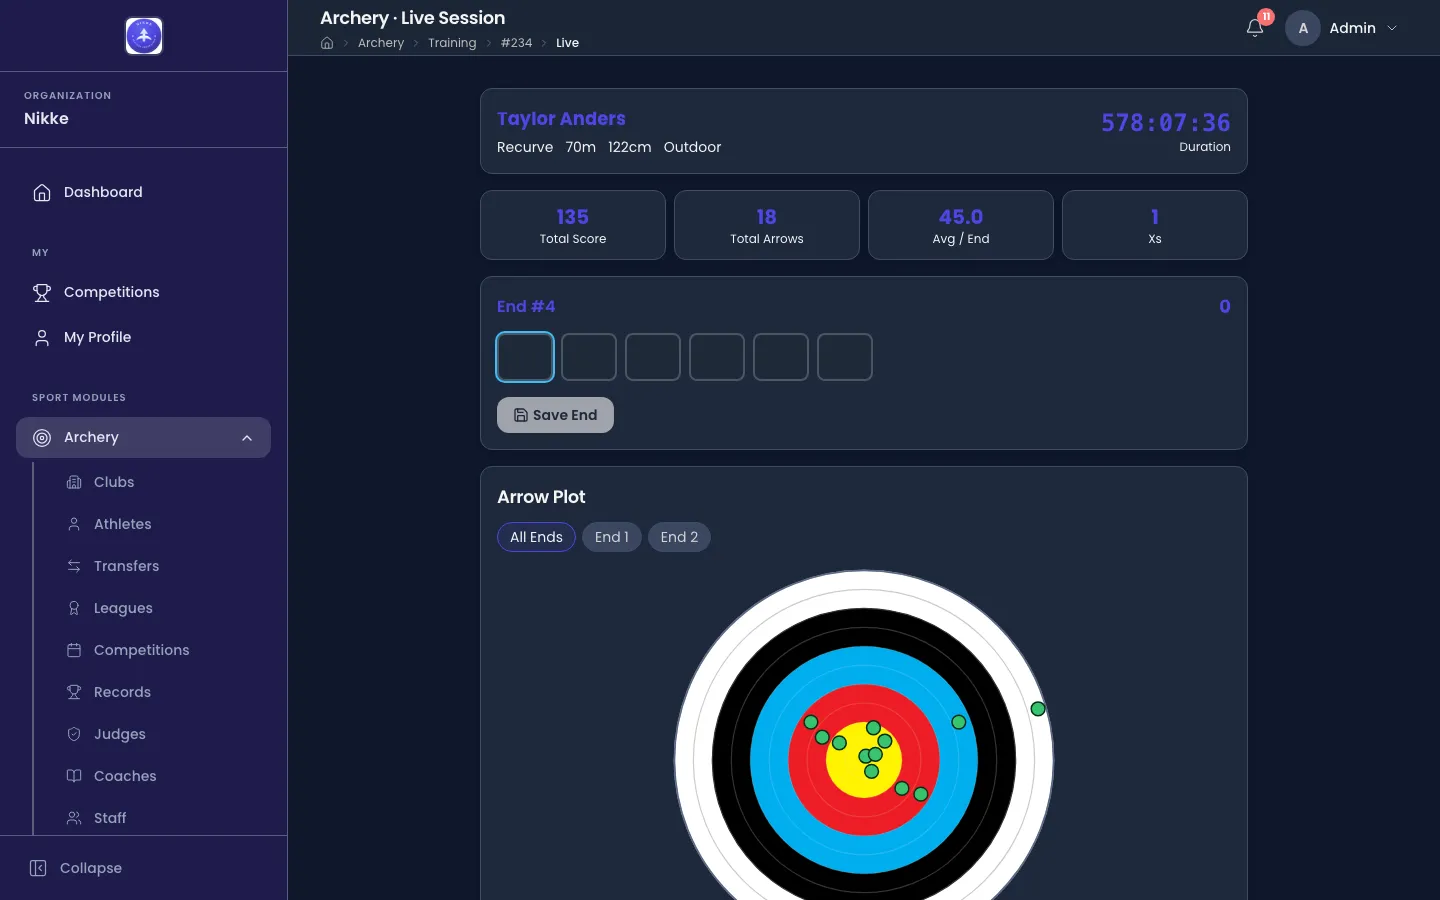Open Dashboard from the sidebar
Image resolution: width=1440 pixels, height=900 pixels.
[x=143, y=192]
